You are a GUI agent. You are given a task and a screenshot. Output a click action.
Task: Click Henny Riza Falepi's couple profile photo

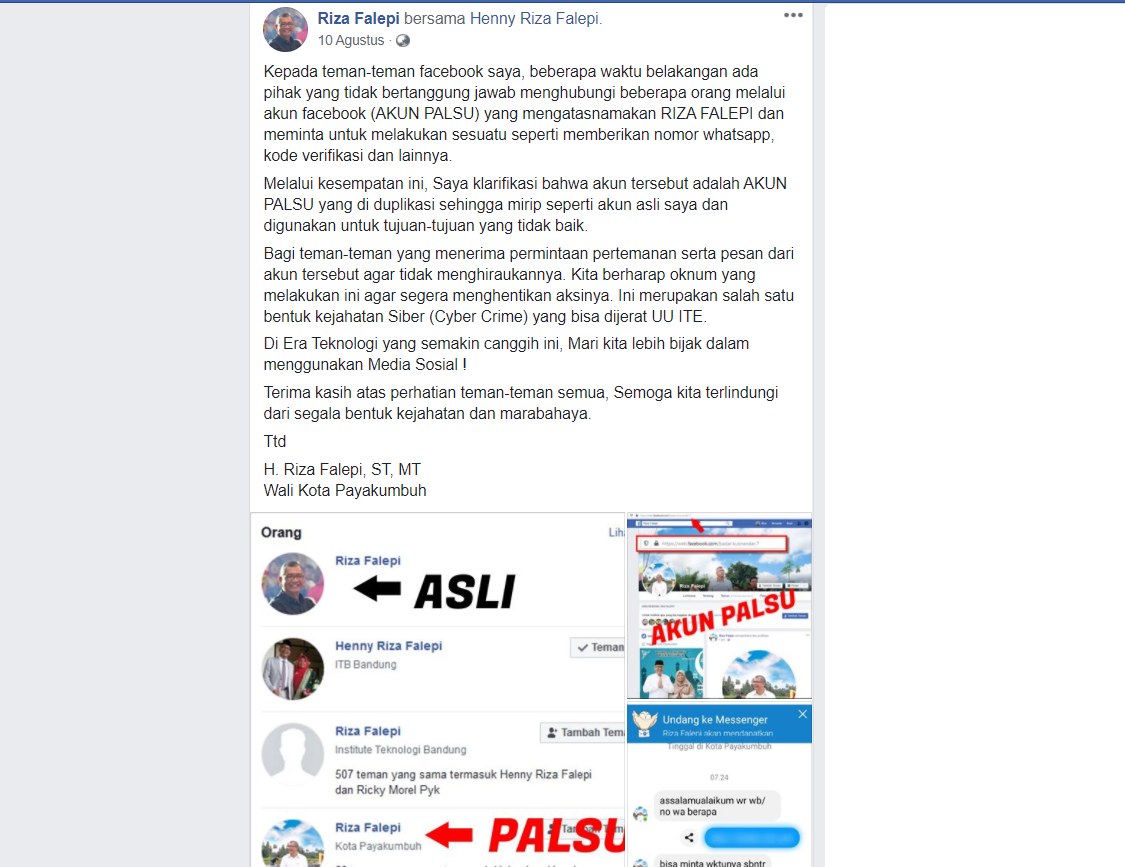pyautogui.click(x=293, y=669)
